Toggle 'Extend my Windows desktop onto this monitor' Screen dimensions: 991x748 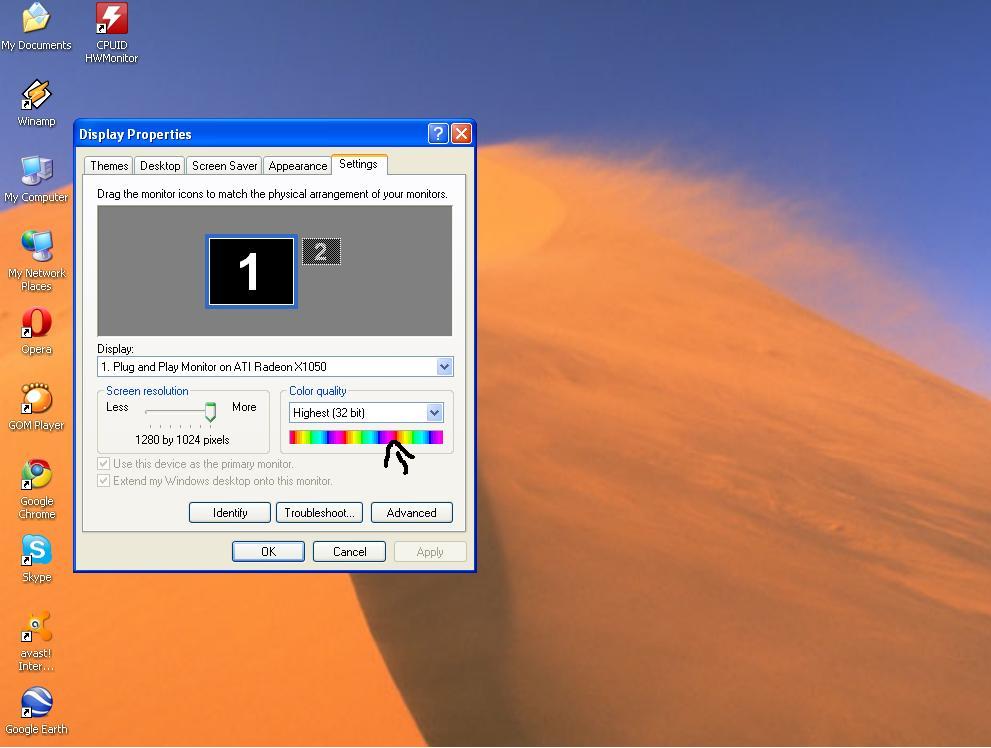coord(104,481)
